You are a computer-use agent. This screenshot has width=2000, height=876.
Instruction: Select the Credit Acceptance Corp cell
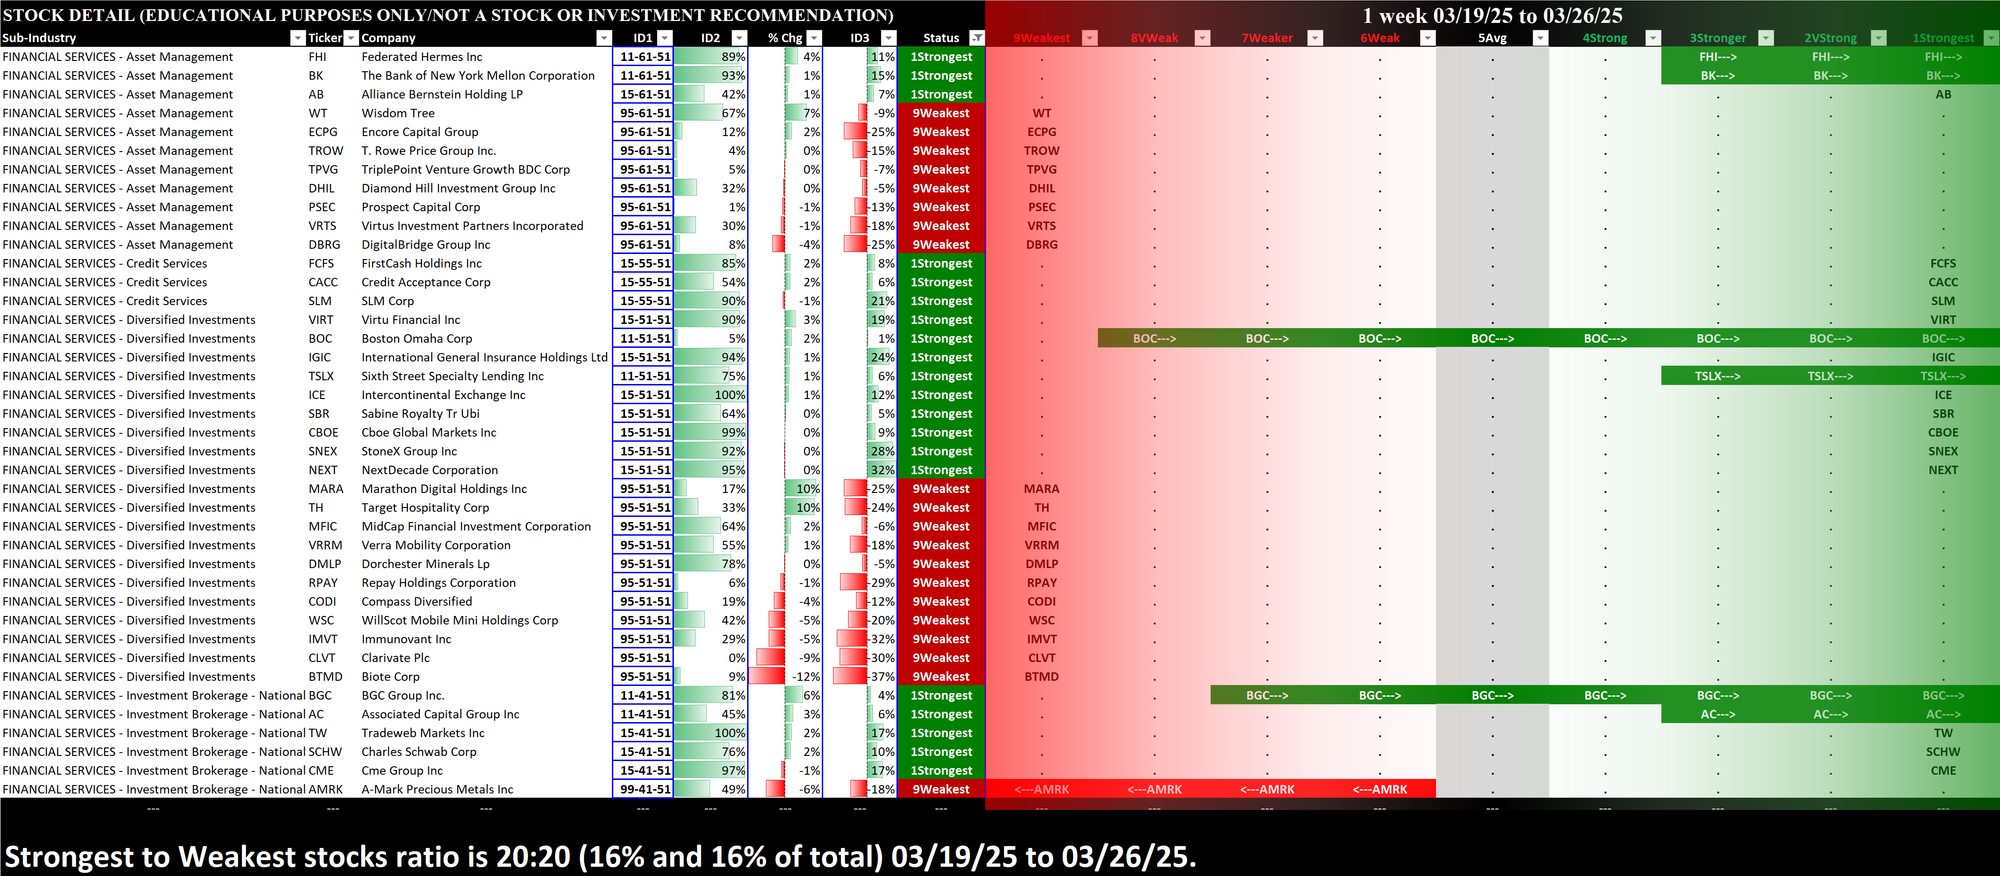(x=485, y=282)
